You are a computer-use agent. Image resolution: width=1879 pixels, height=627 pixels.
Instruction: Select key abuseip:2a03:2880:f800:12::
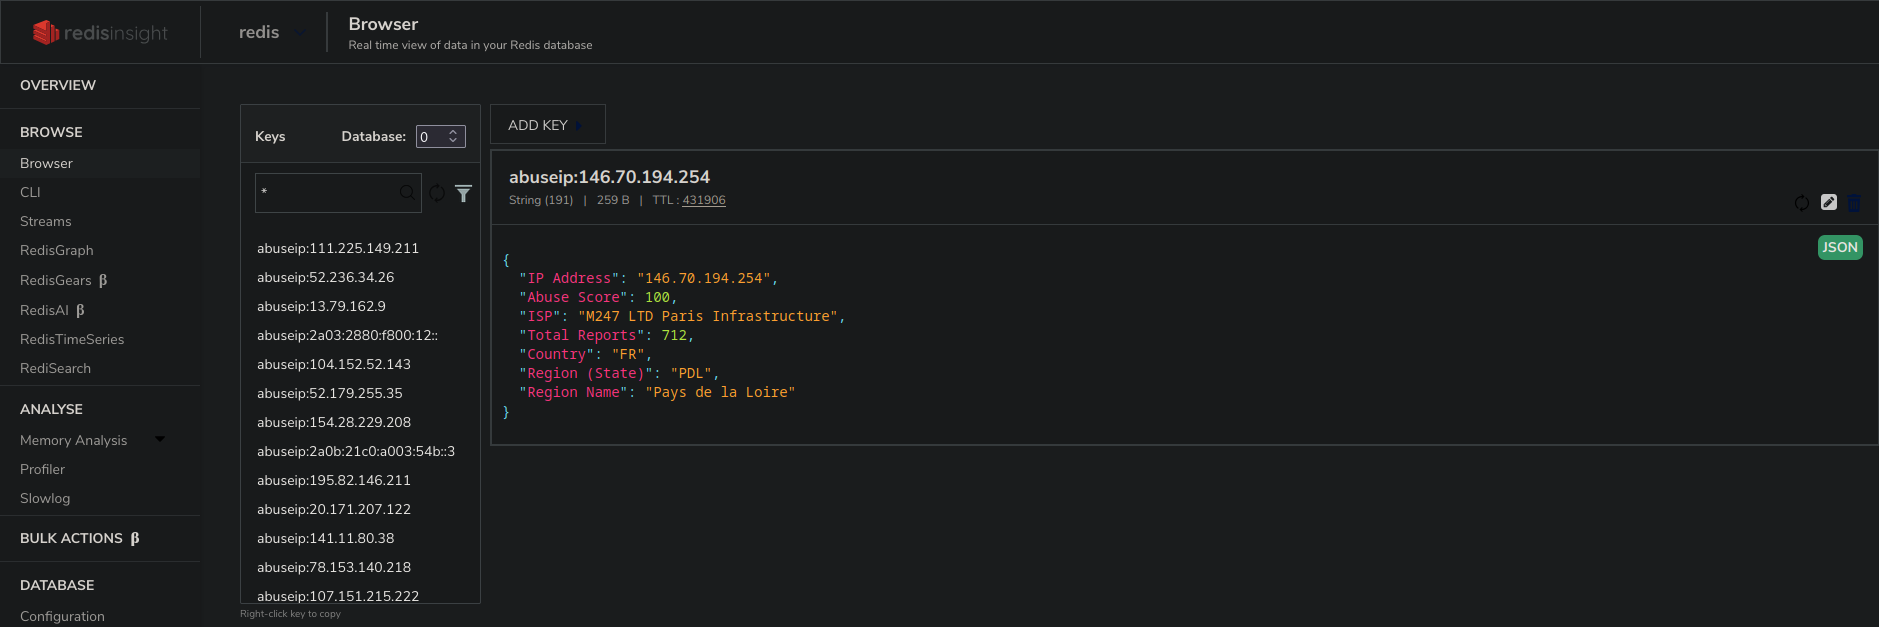pyautogui.click(x=347, y=335)
